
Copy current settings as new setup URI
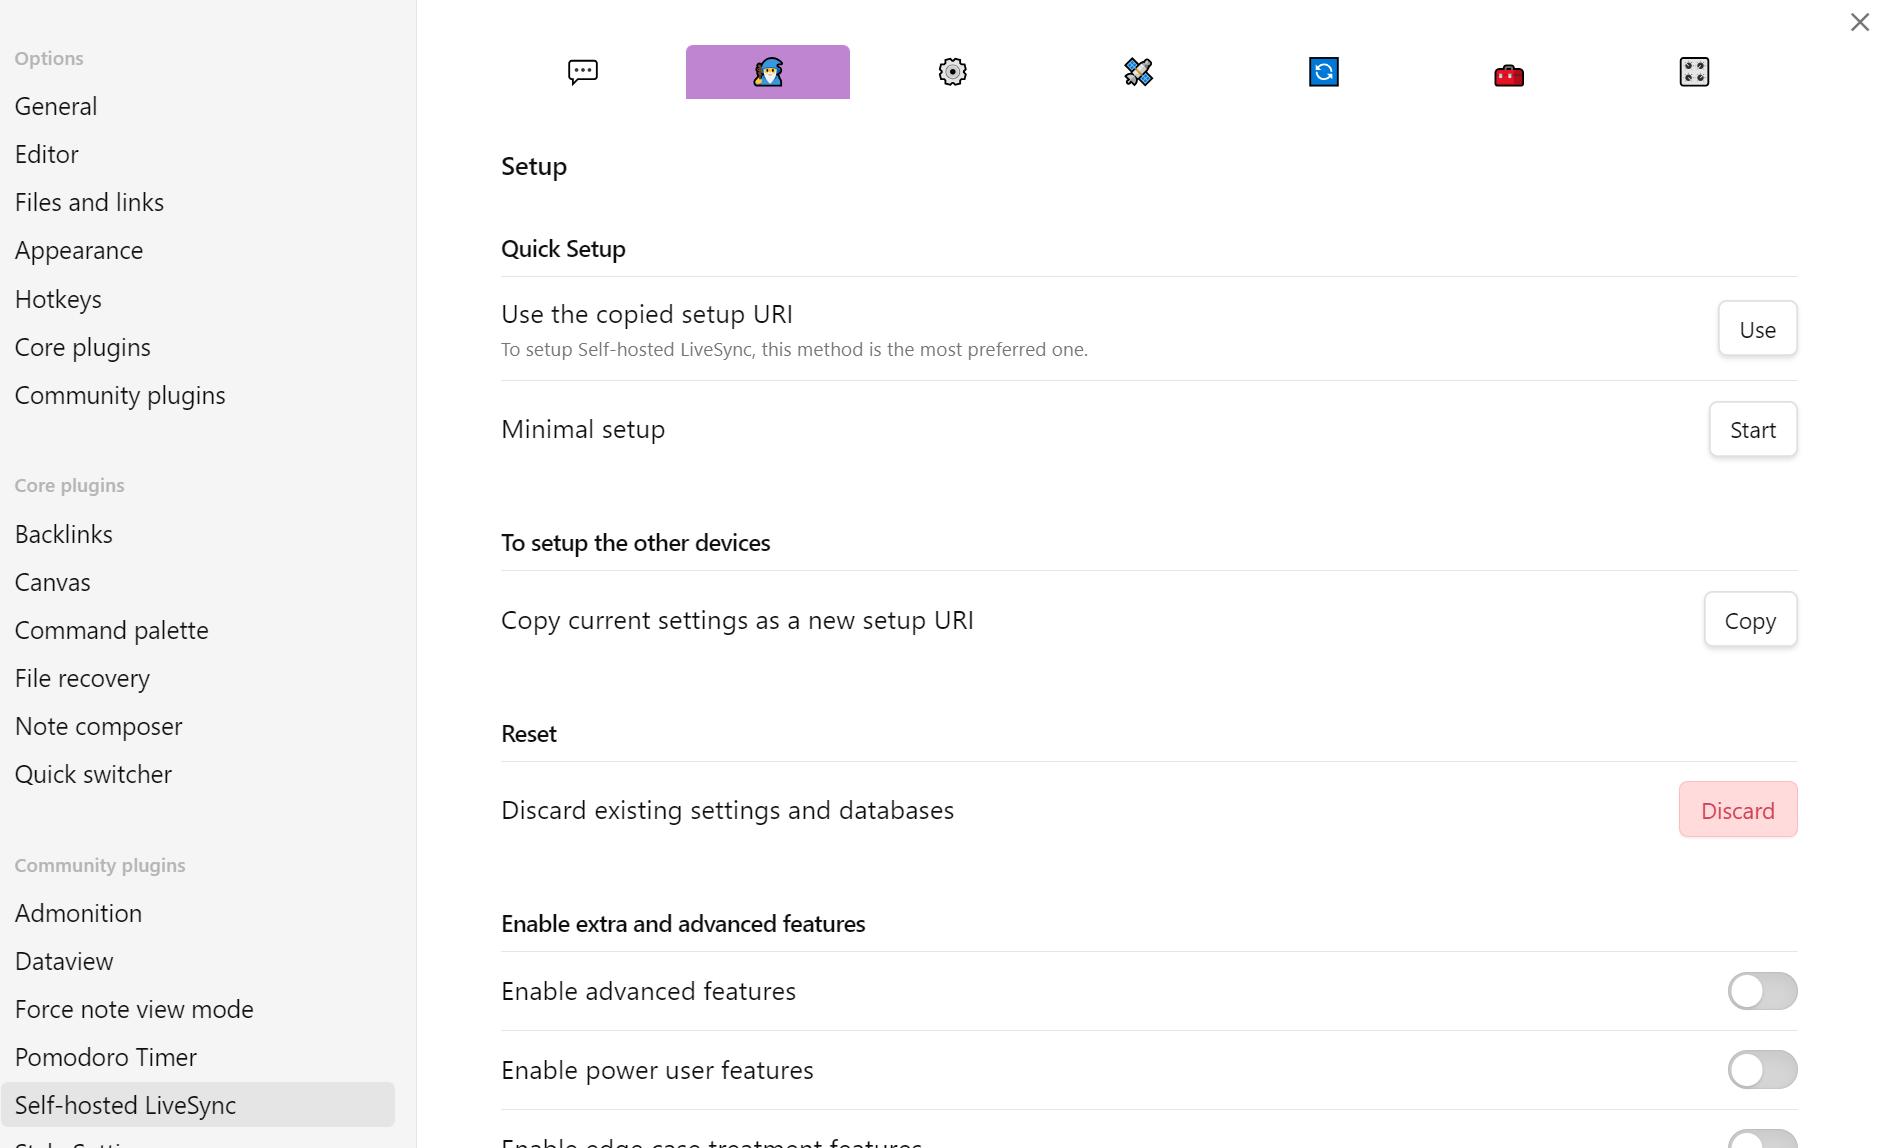click(x=1750, y=620)
